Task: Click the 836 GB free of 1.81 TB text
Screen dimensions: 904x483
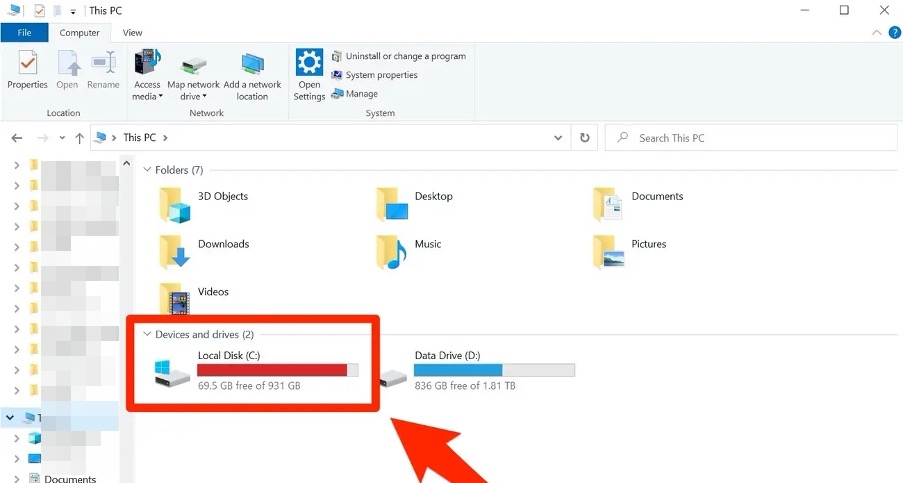Action: click(465, 386)
